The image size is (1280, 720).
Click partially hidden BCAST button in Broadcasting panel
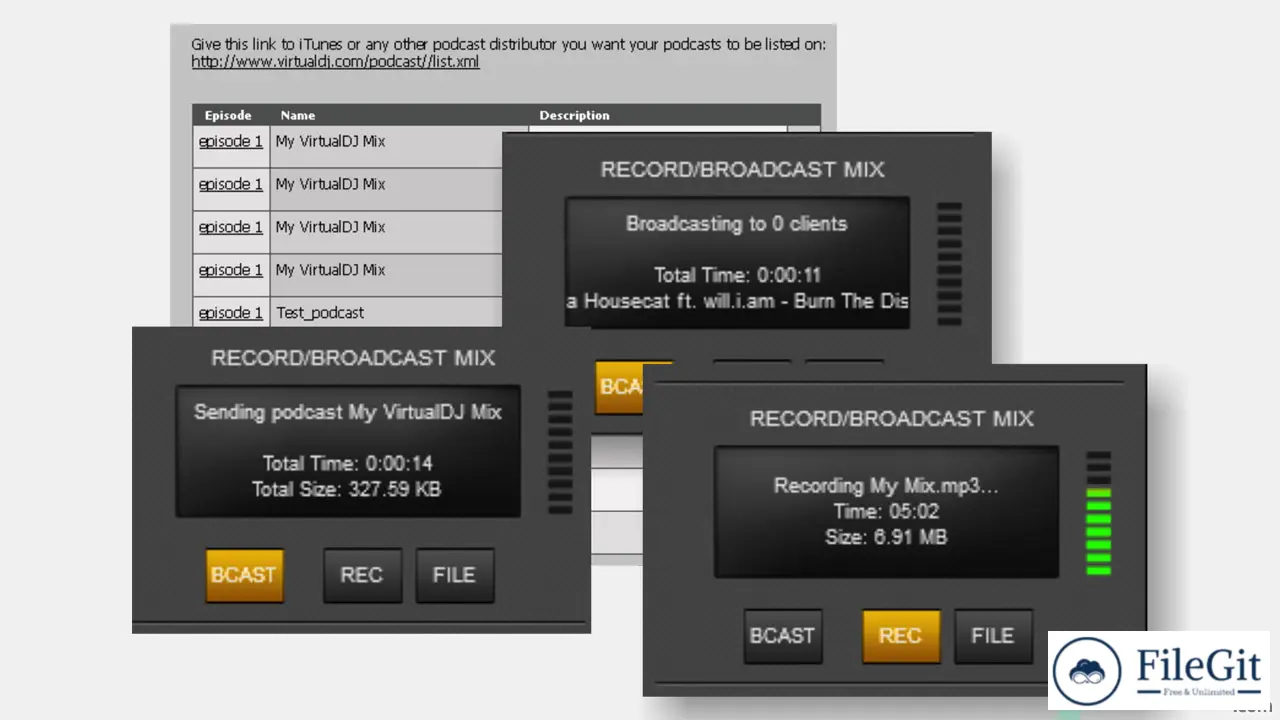click(x=619, y=386)
